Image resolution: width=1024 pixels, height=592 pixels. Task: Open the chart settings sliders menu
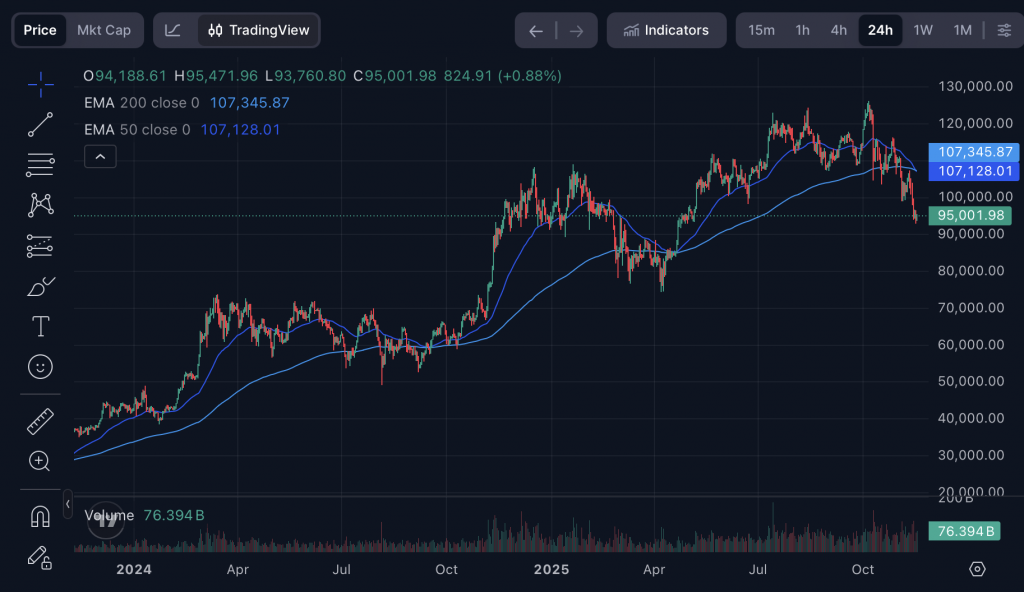pos(1003,30)
